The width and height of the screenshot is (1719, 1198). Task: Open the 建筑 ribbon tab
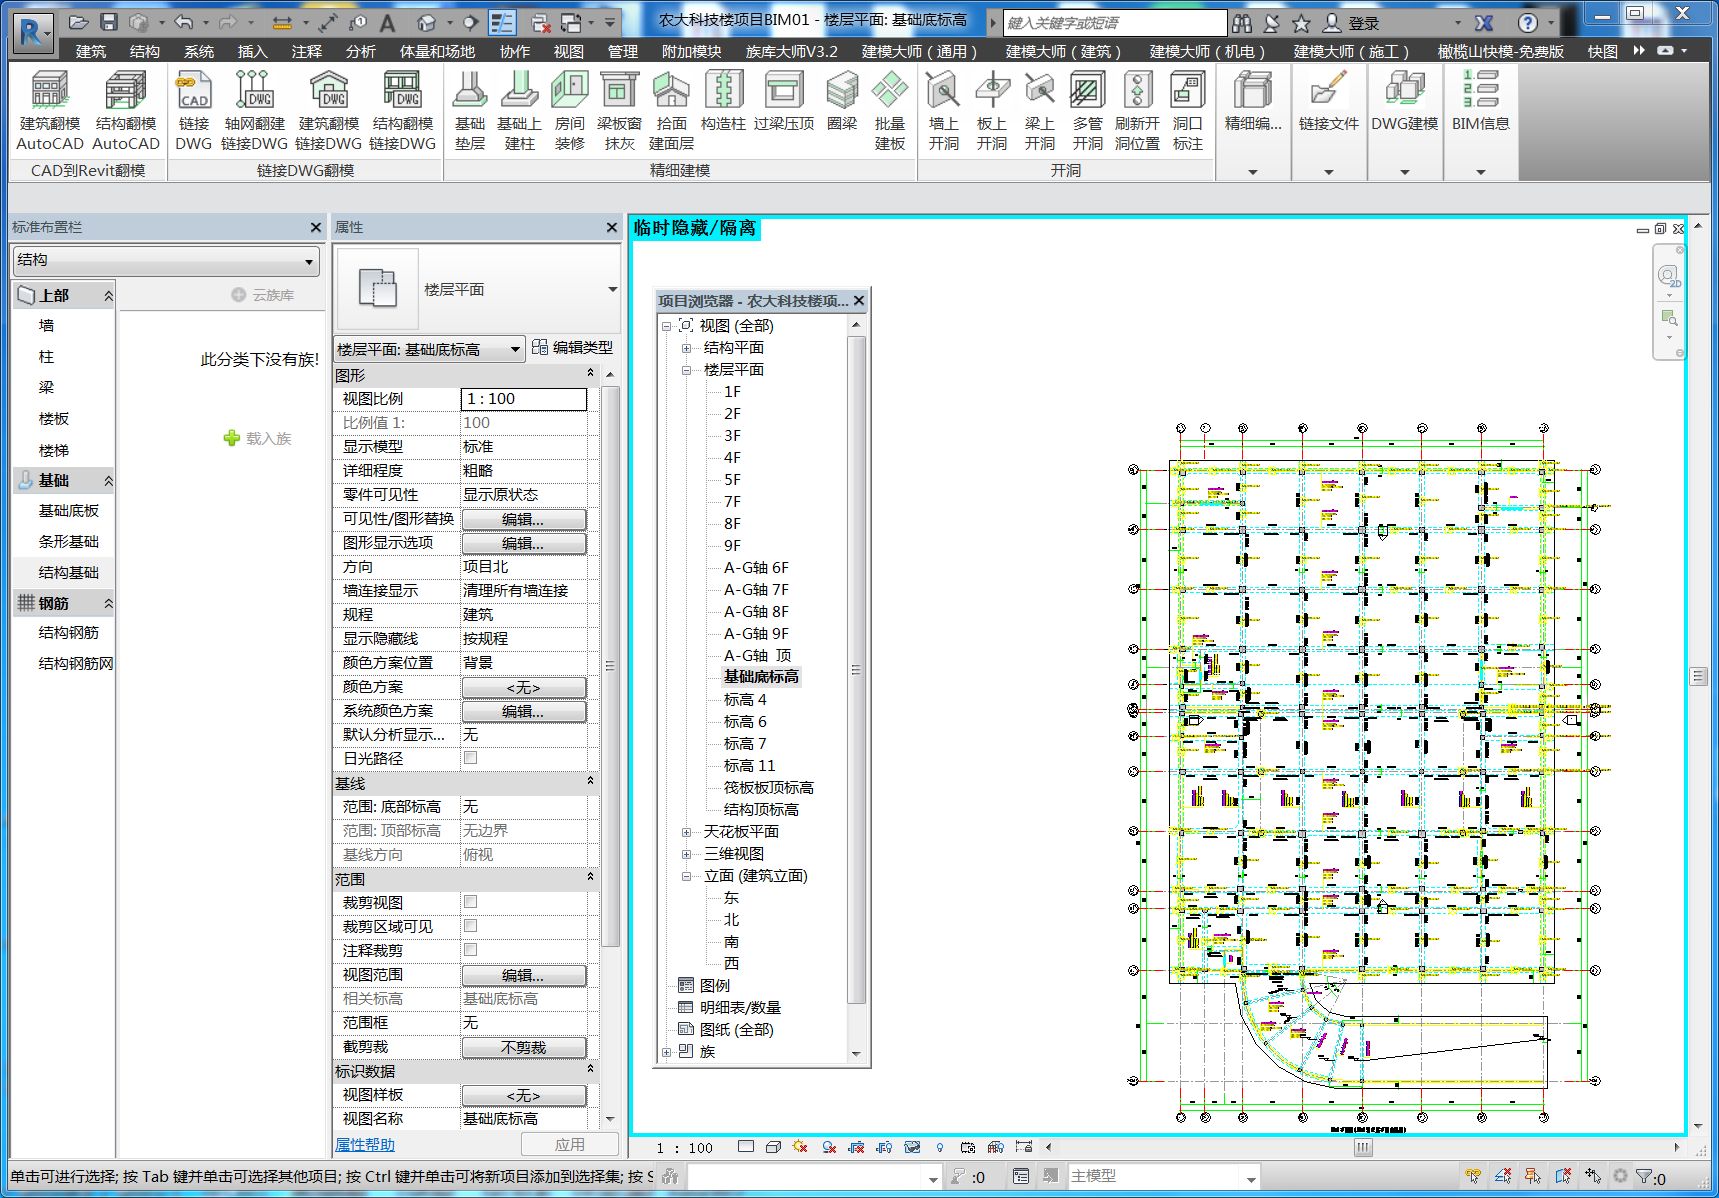click(x=90, y=51)
